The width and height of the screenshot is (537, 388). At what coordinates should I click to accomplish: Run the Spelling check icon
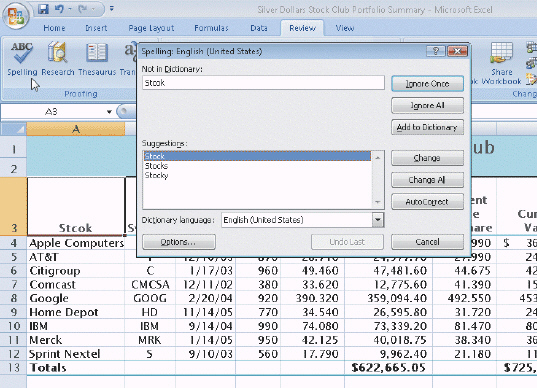(x=22, y=58)
